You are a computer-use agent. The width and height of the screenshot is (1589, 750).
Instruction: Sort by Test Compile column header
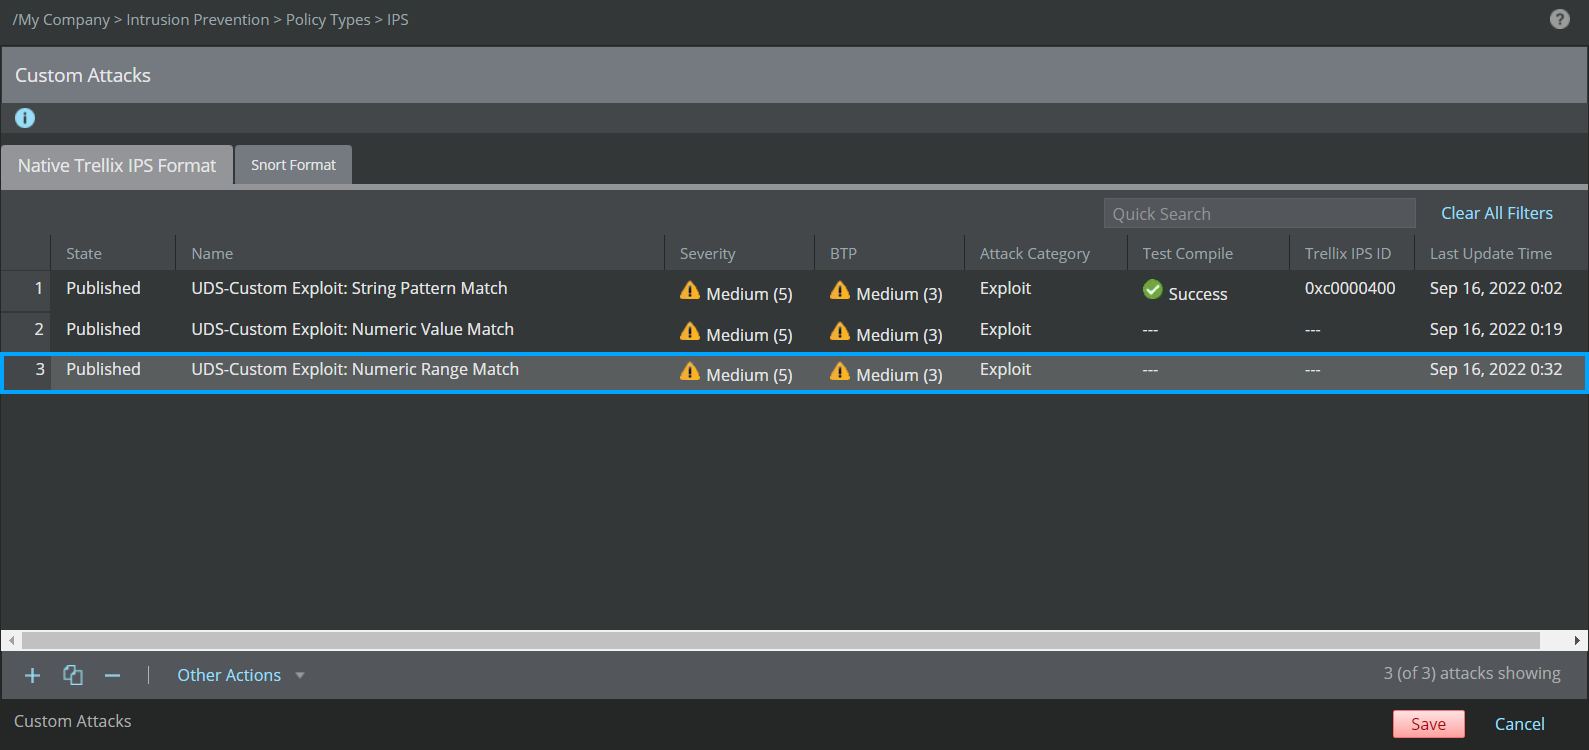coord(1209,253)
